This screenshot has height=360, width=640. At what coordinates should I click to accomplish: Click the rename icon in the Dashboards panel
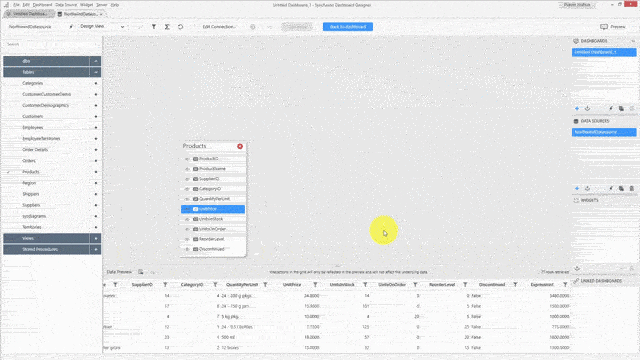(x=611, y=109)
